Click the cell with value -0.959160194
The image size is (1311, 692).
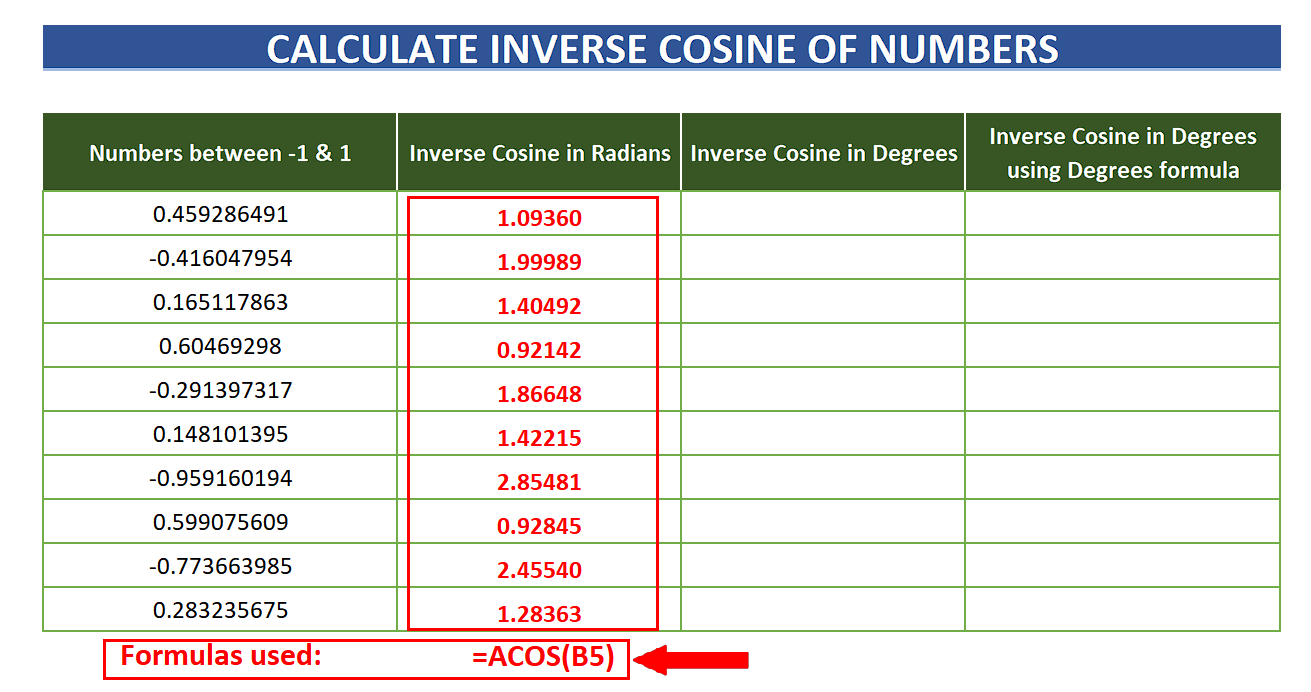point(219,477)
